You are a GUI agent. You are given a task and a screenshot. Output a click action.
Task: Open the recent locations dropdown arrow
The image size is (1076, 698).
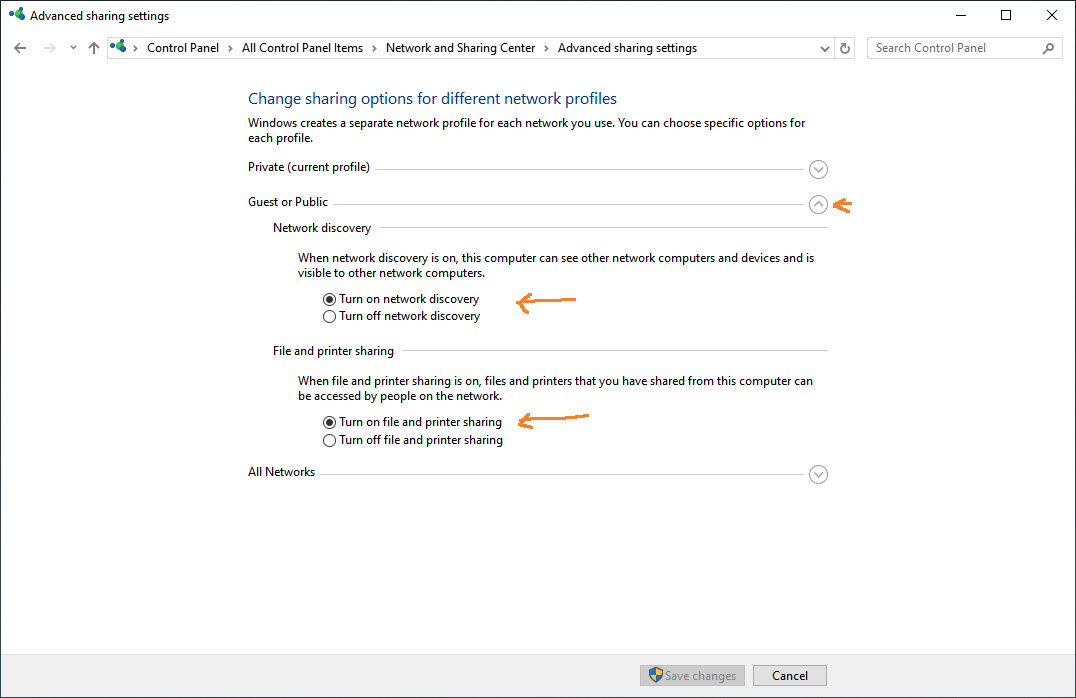tap(73, 48)
